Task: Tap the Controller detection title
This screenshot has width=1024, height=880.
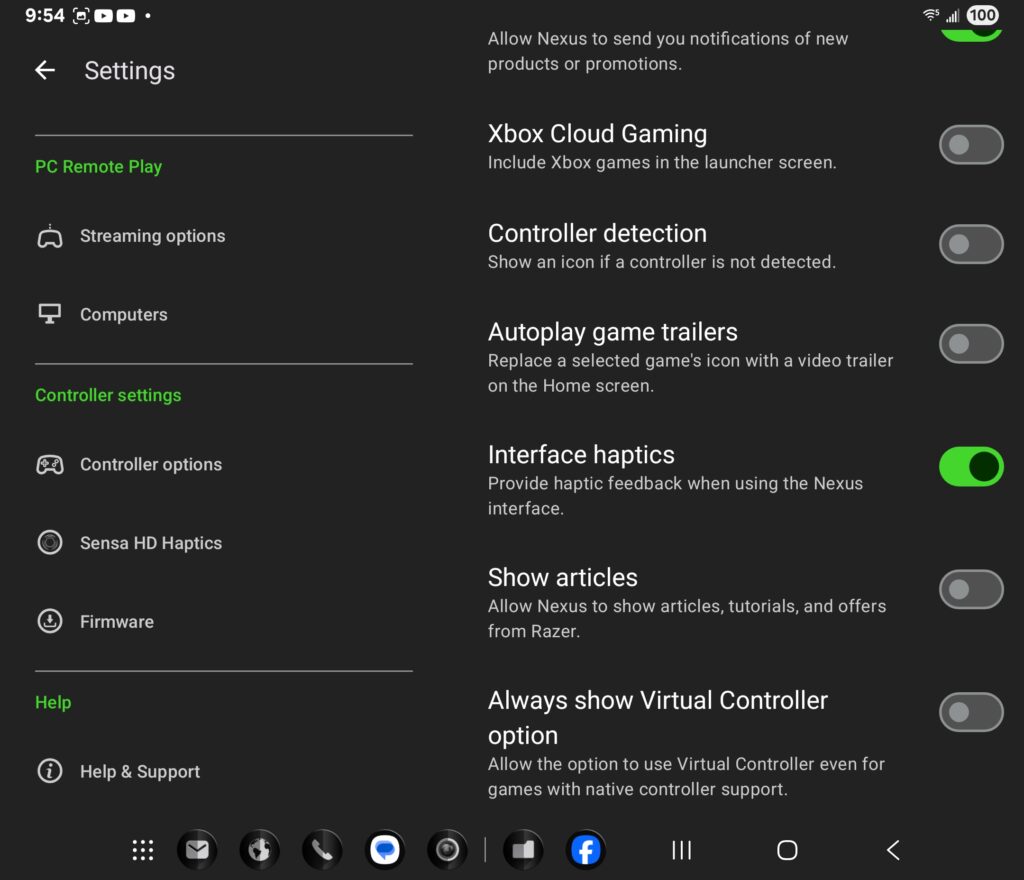Action: click(597, 233)
